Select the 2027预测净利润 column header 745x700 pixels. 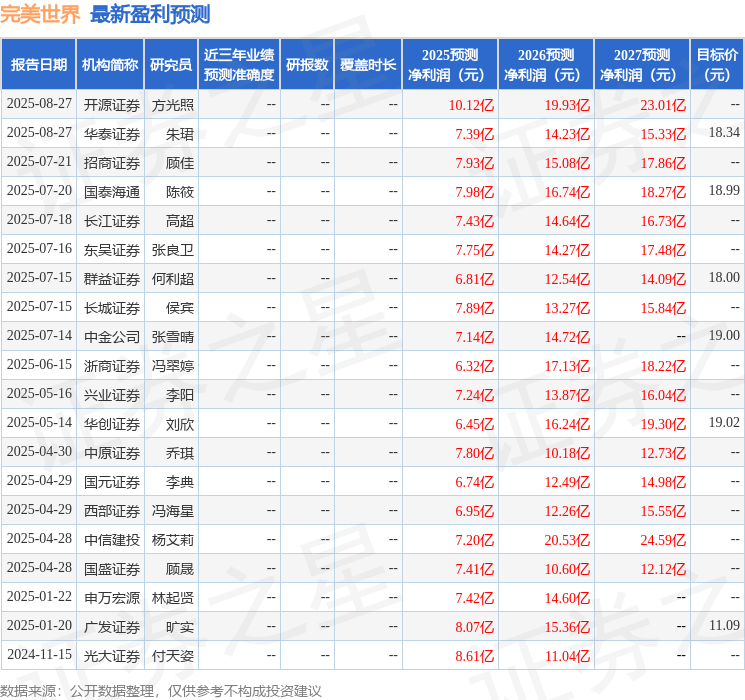642,65
